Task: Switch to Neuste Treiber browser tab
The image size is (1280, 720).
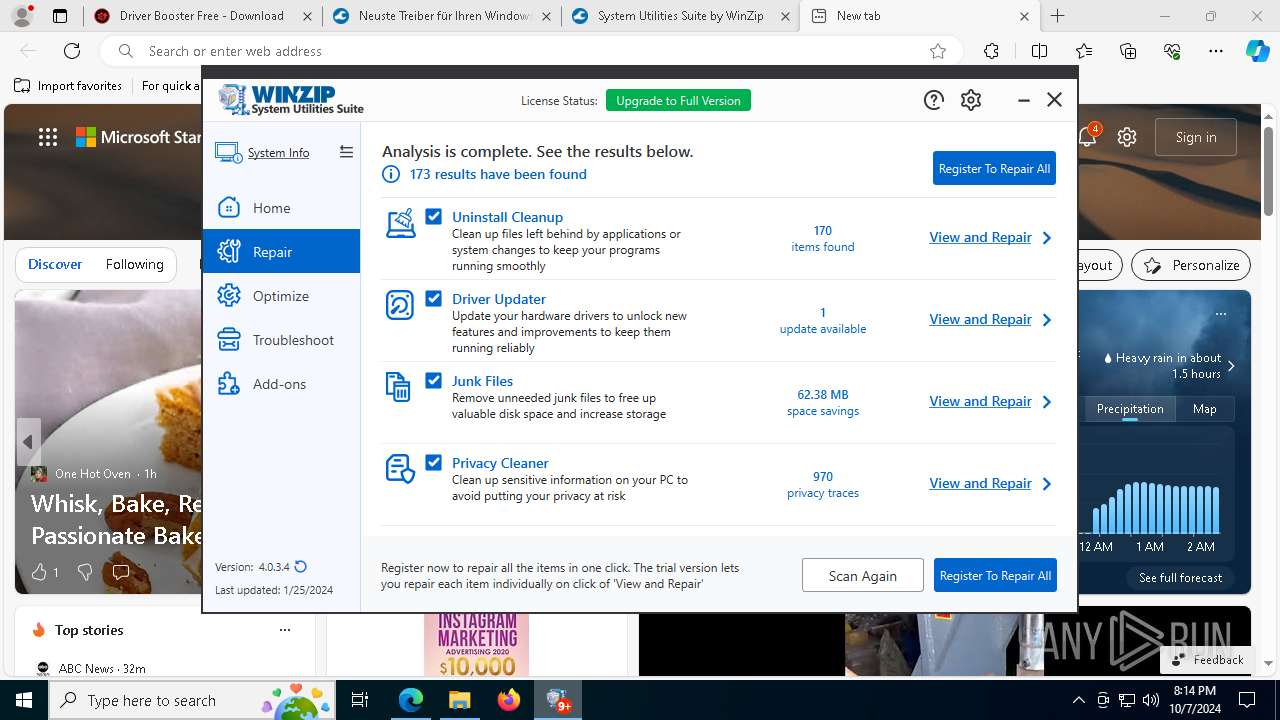Action: [x=441, y=16]
